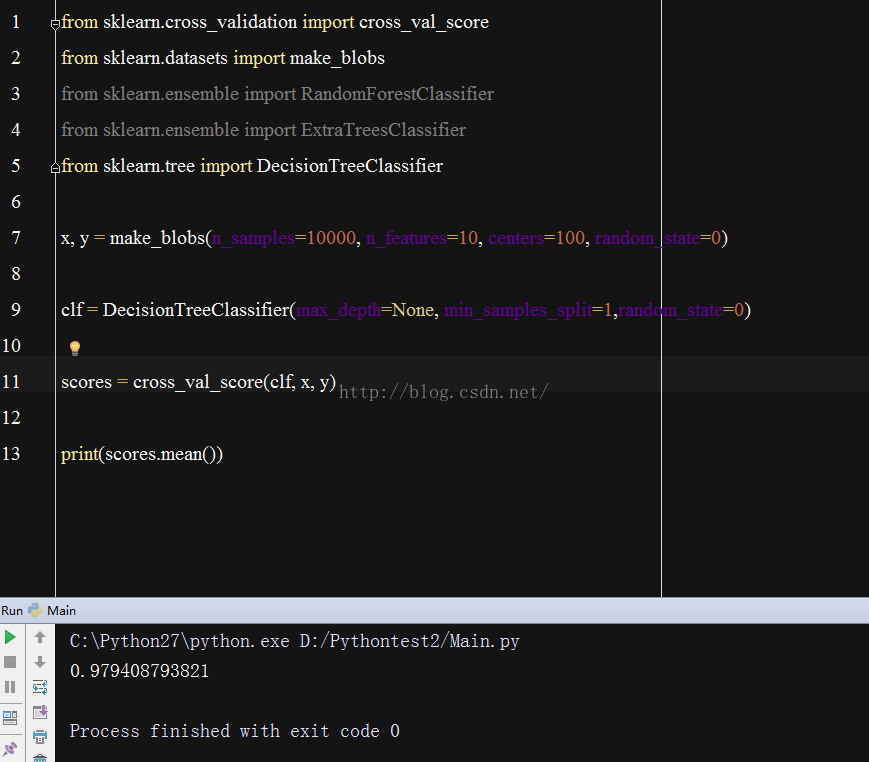The height and width of the screenshot is (762, 869).
Task: Click on make_blobs import in line 2
Action: [337, 58]
